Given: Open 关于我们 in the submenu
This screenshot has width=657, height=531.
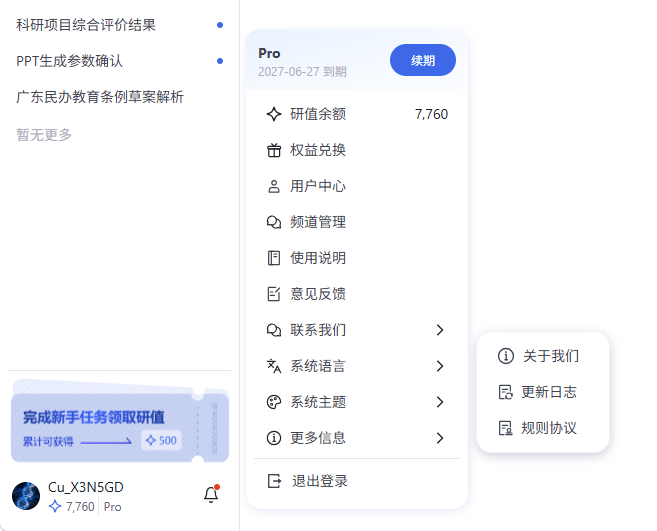Looking at the screenshot, I should (x=543, y=356).
